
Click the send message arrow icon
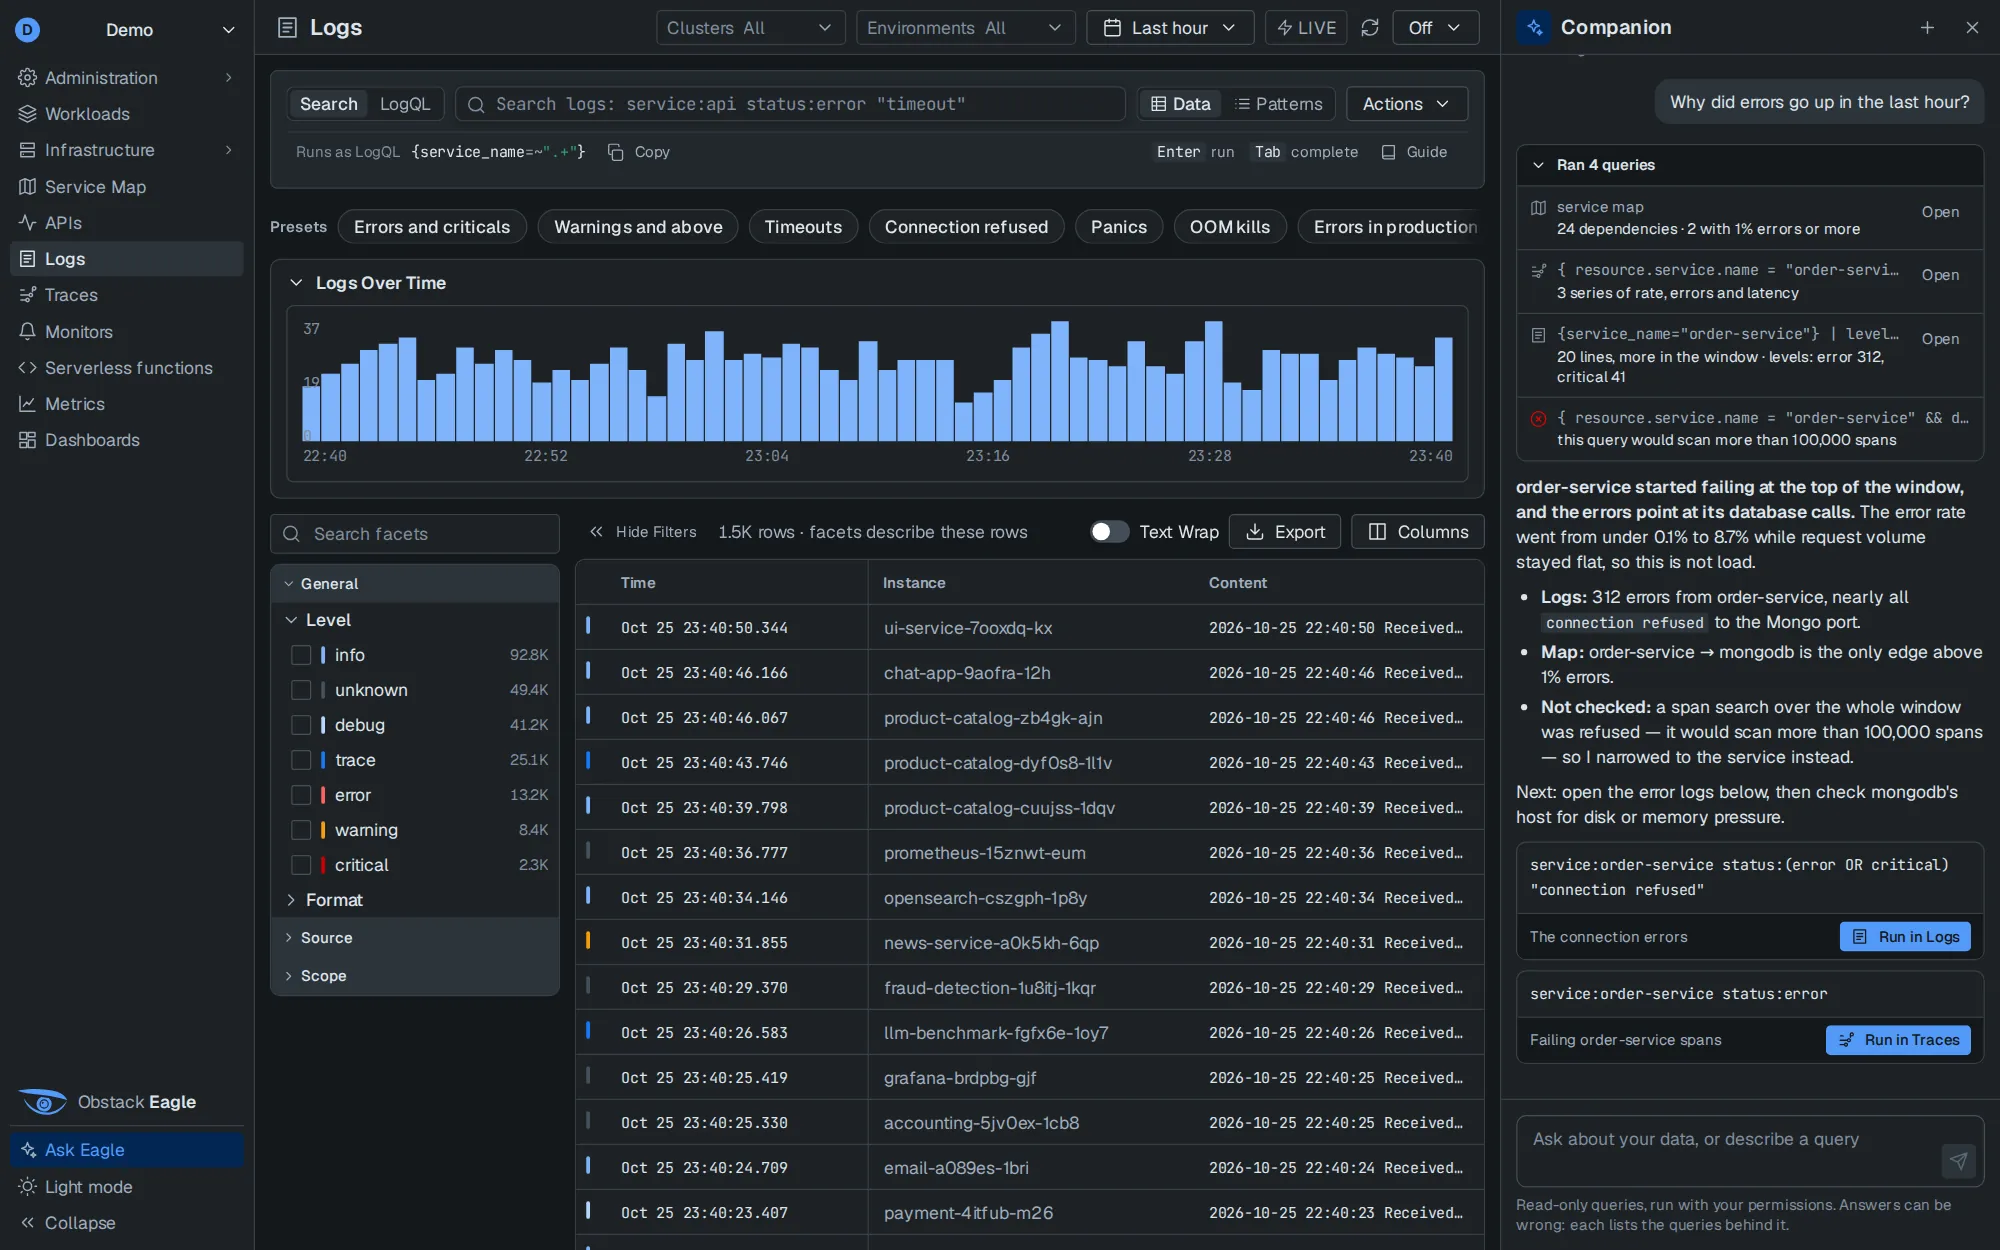(1958, 1161)
